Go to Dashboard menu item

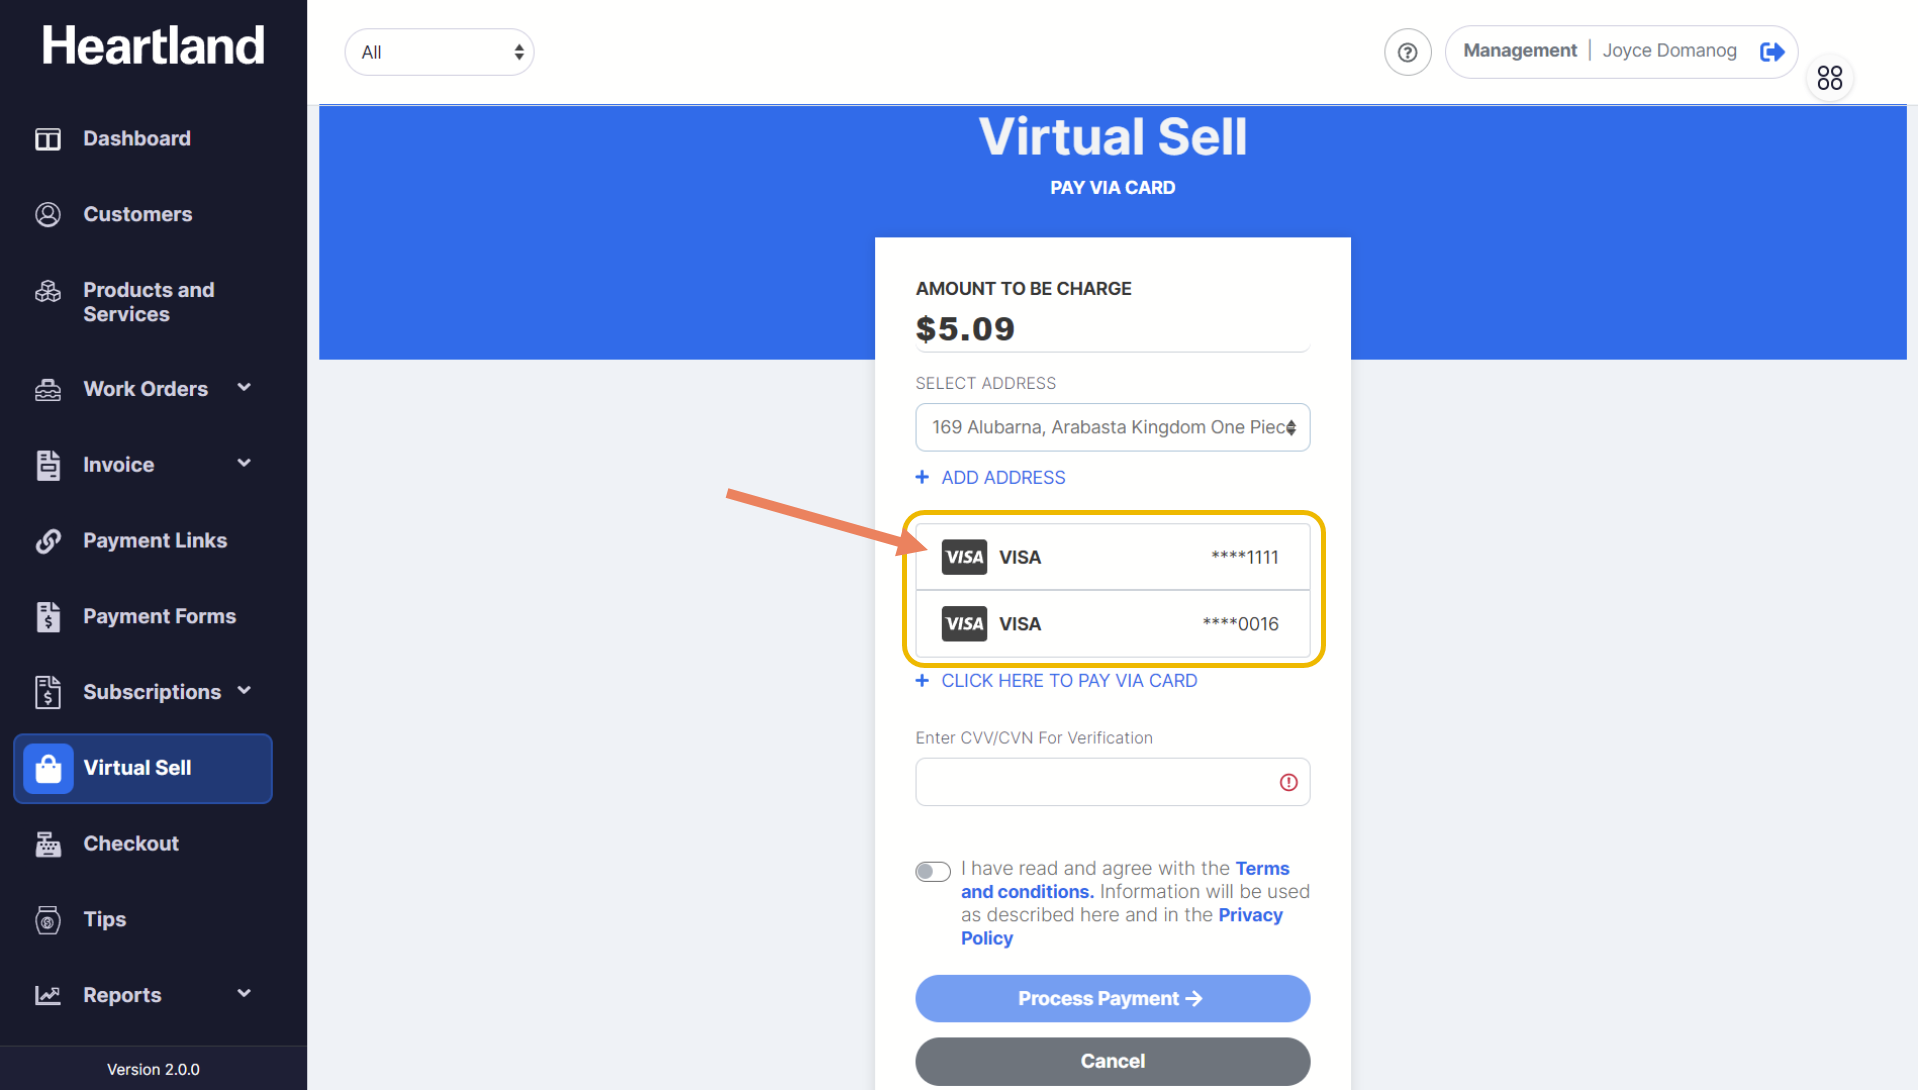[x=137, y=139]
